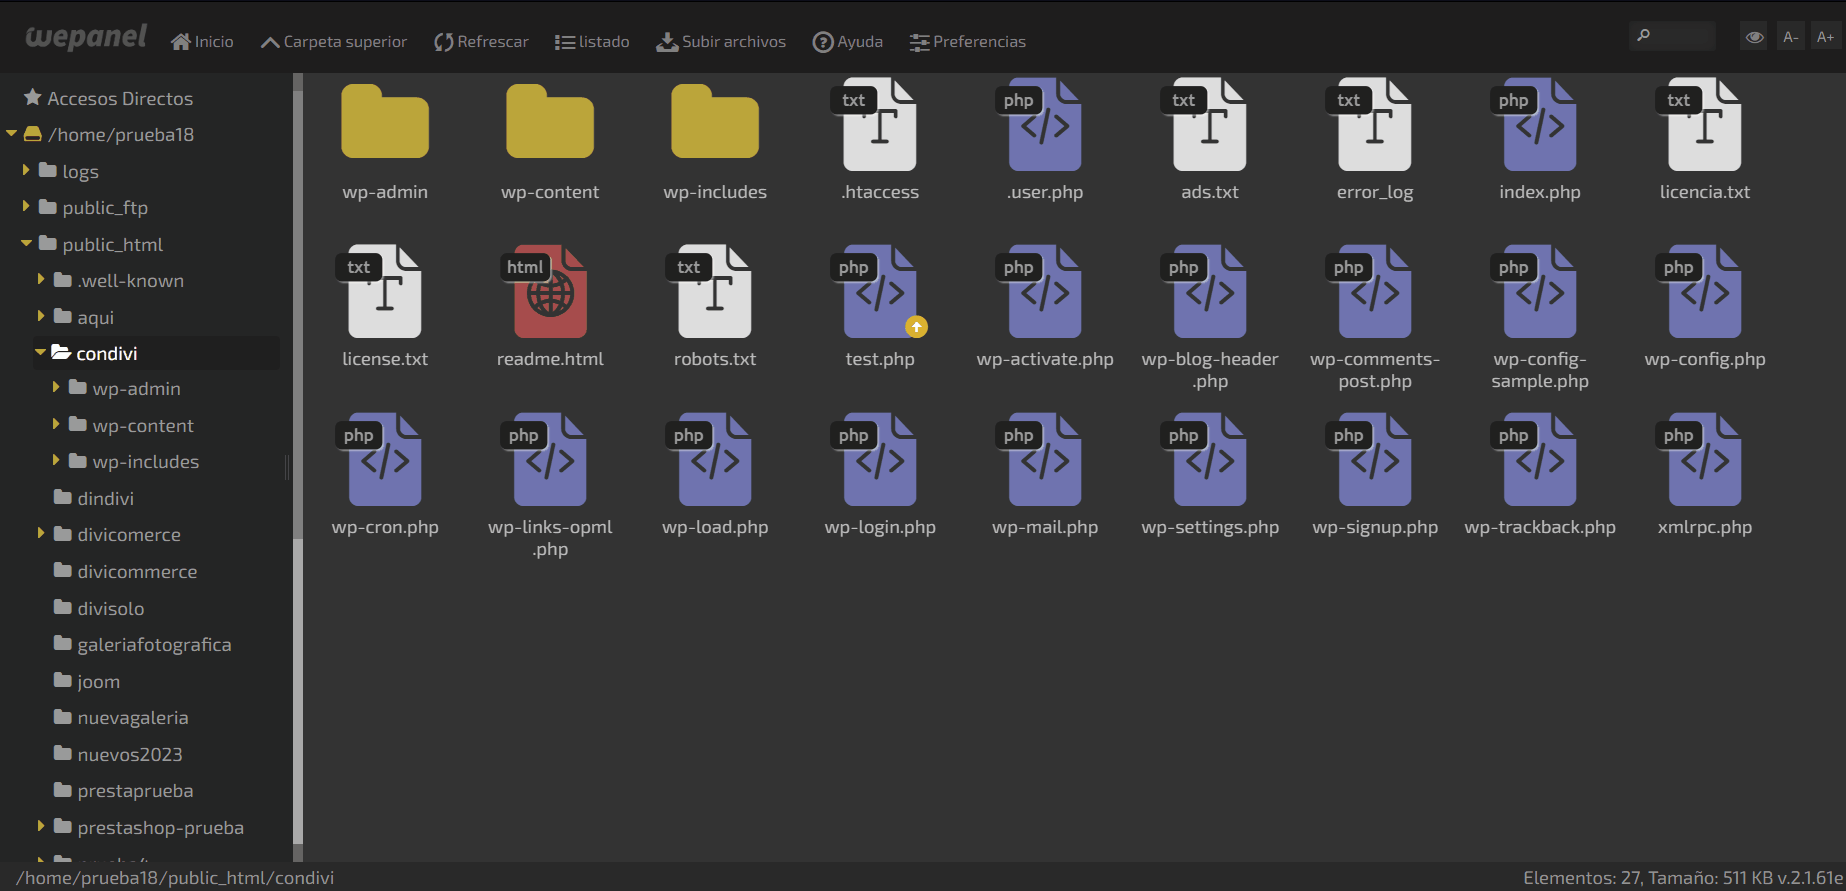Select the wp-config.php file icon

[x=1704, y=292]
